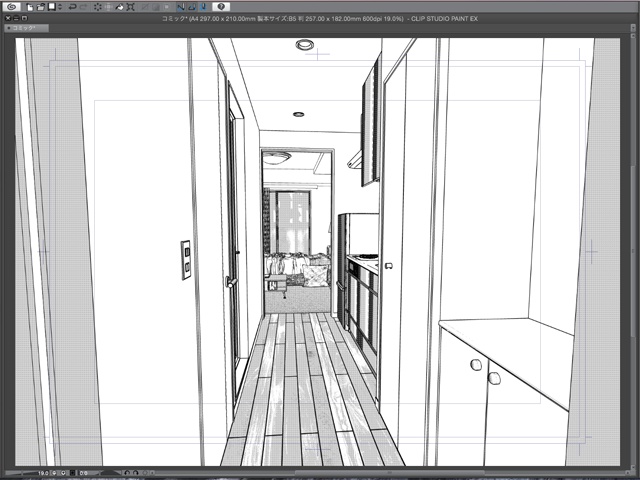This screenshot has width=640, height=480.
Task: Click the 19.0 zoom value field
Action: (43, 473)
